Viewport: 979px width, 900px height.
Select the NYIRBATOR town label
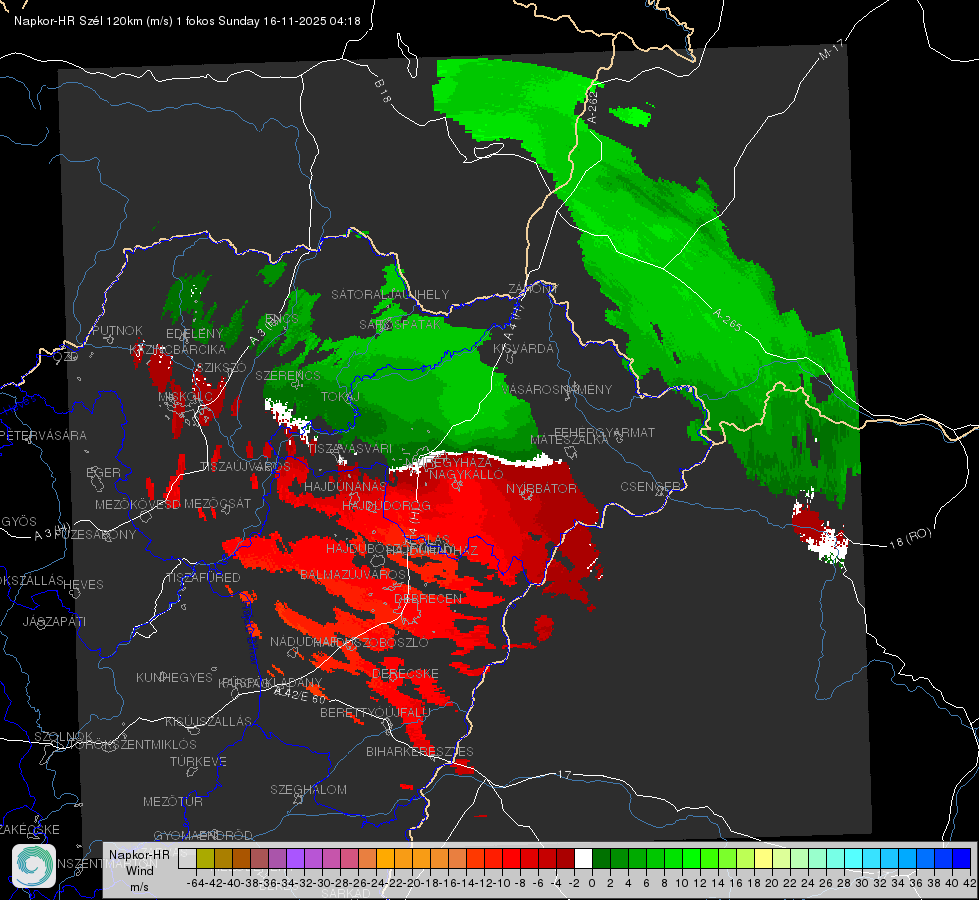(x=541, y=488)
